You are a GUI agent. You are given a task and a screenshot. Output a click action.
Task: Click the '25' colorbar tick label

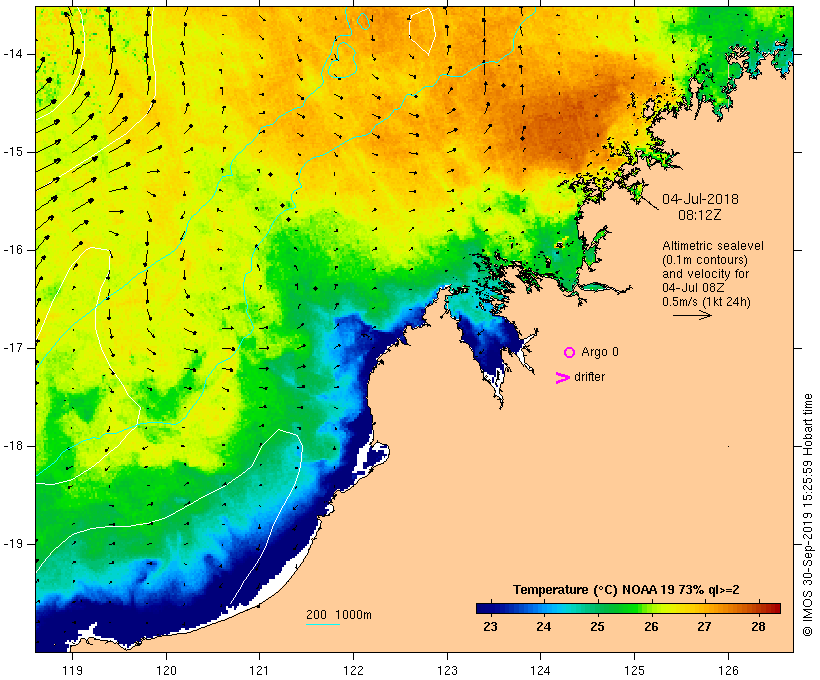(x=597, y=627)
